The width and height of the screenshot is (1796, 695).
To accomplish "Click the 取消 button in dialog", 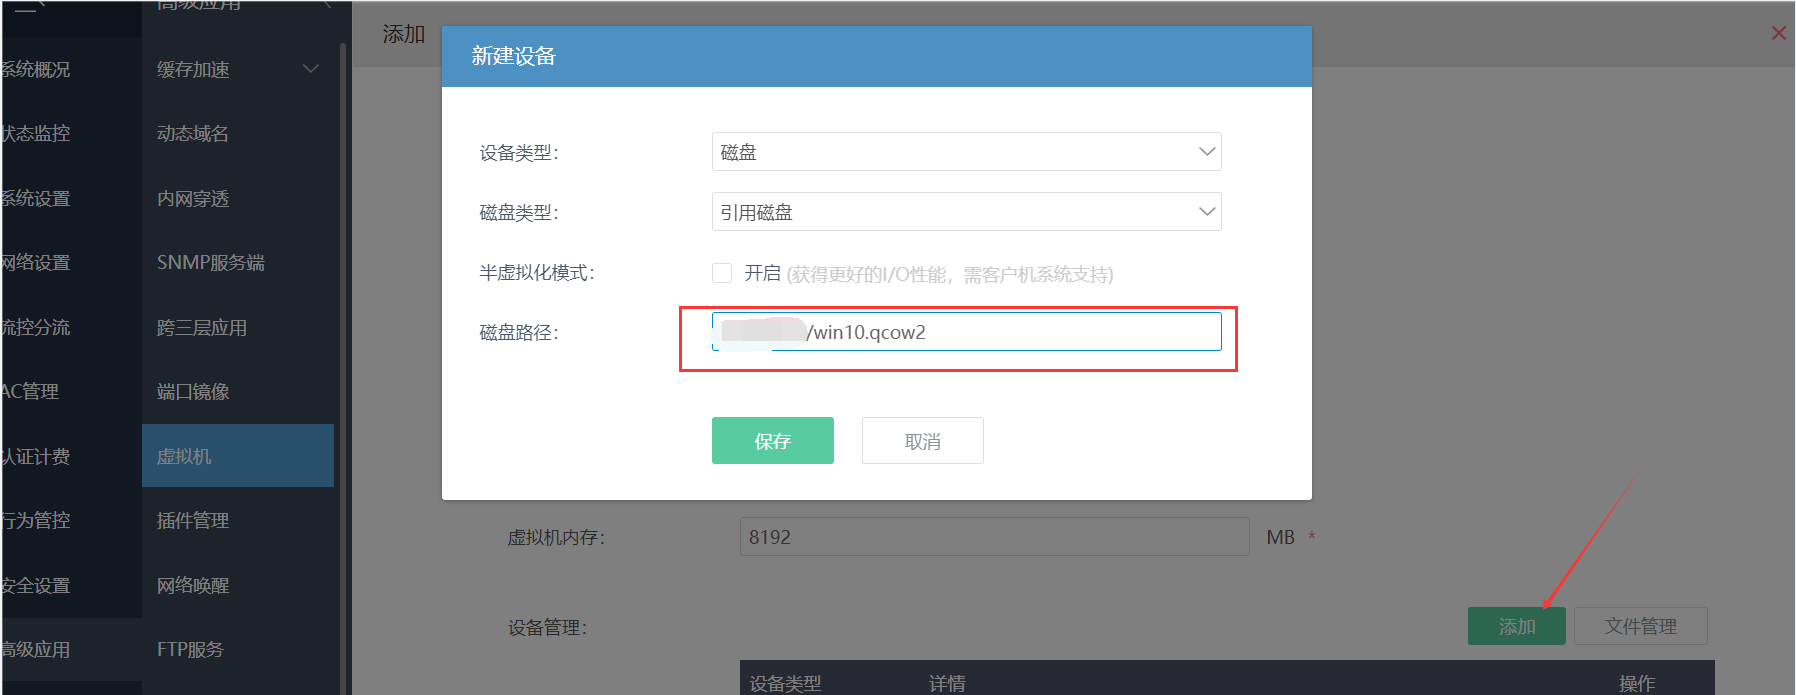I will [923, 441].
